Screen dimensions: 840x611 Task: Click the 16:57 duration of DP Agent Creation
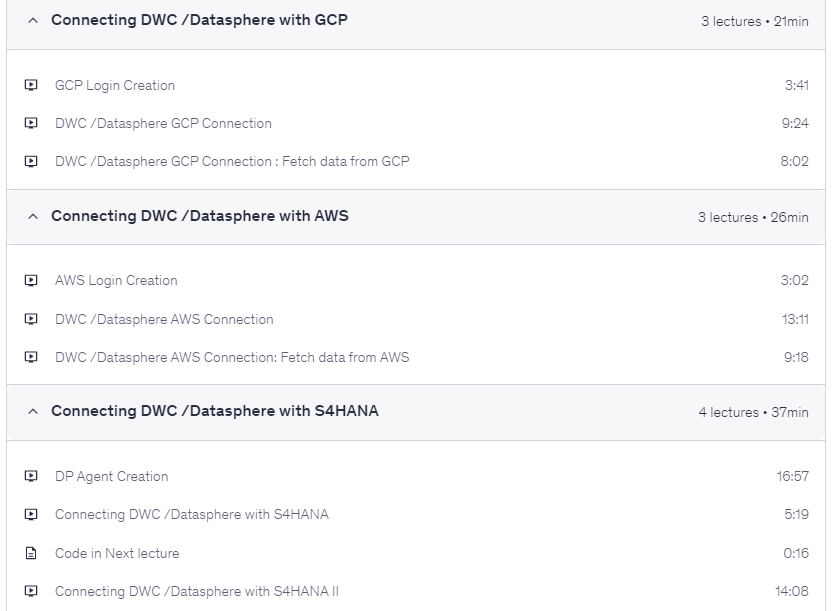tap(792, 477)
